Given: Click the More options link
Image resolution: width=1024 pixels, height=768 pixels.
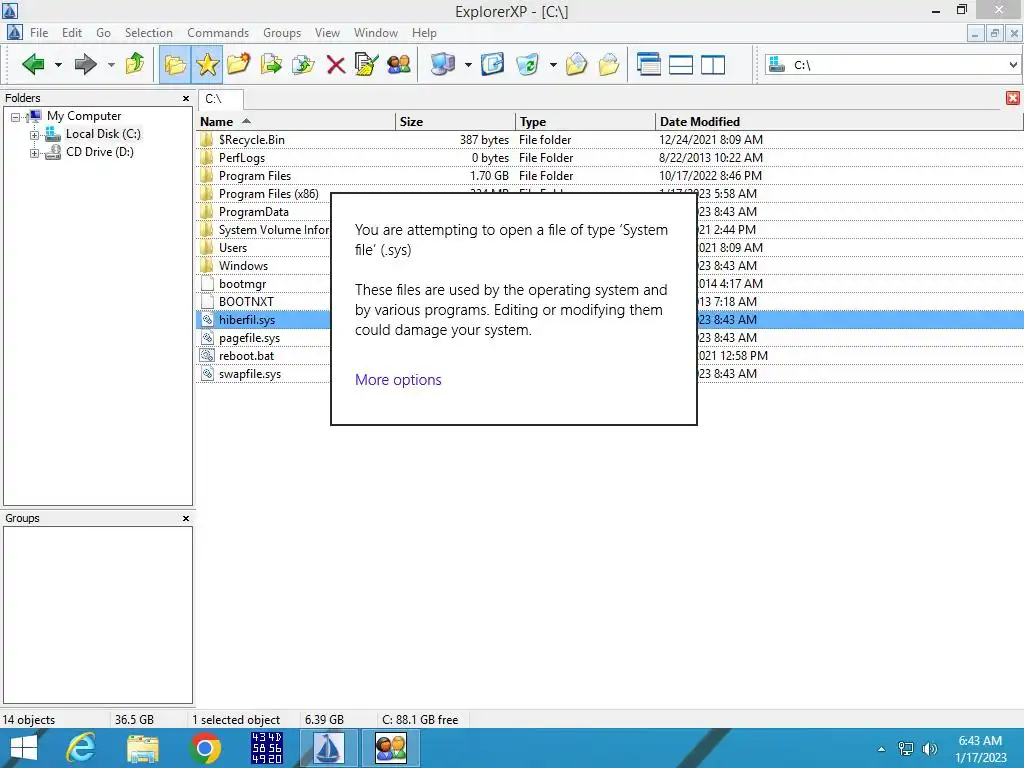Looking at the screenshot, I should pyautogui.click(x=398, y=380).
